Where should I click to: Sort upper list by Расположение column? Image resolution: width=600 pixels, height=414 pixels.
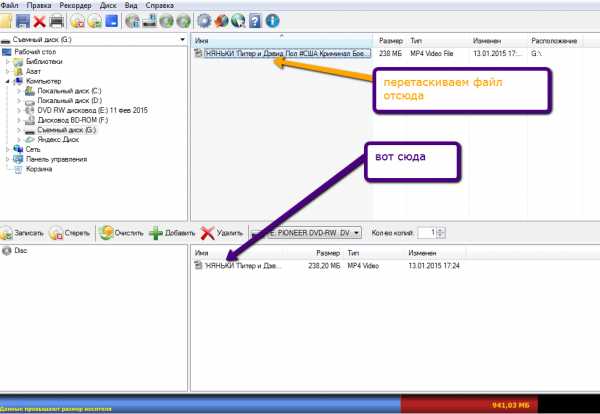coord(554,41)
